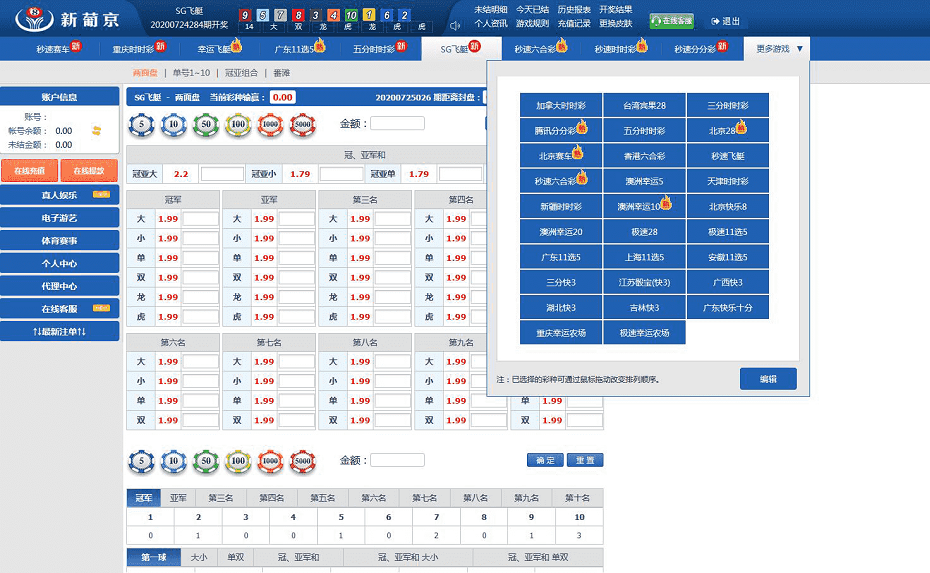The height and width of the screenshot is (573, 930).
Task: Switch to the 单号1~10 sub-tab
Action: click(191, 73)
